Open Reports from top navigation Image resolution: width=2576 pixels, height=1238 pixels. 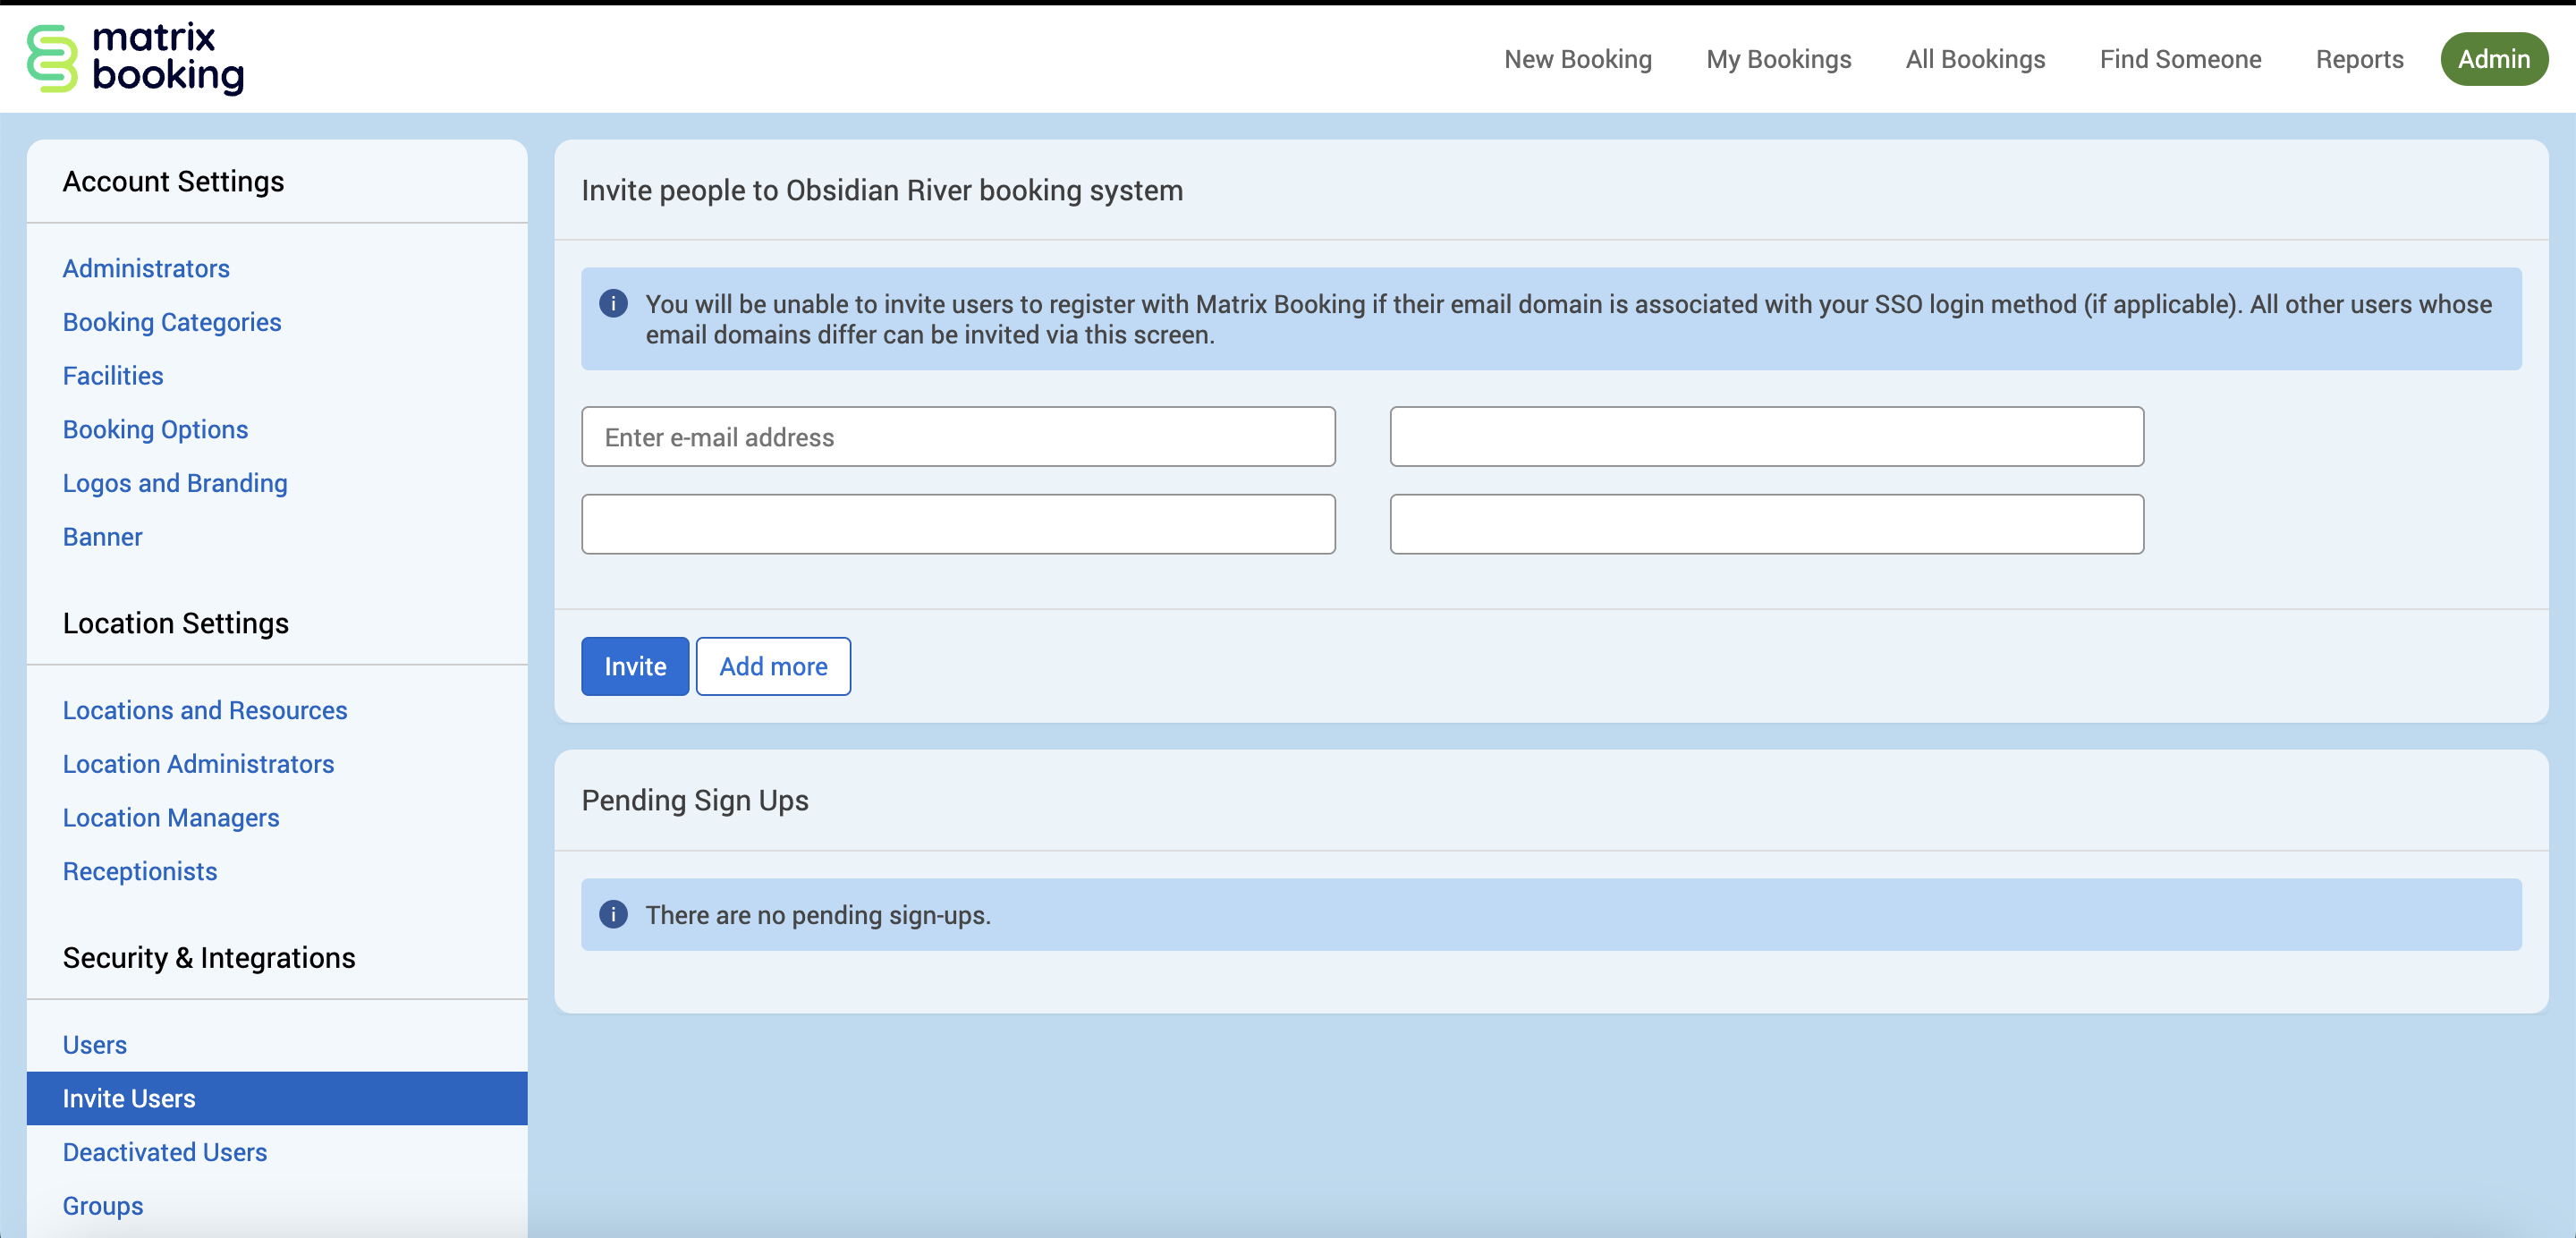[2360, 57]
